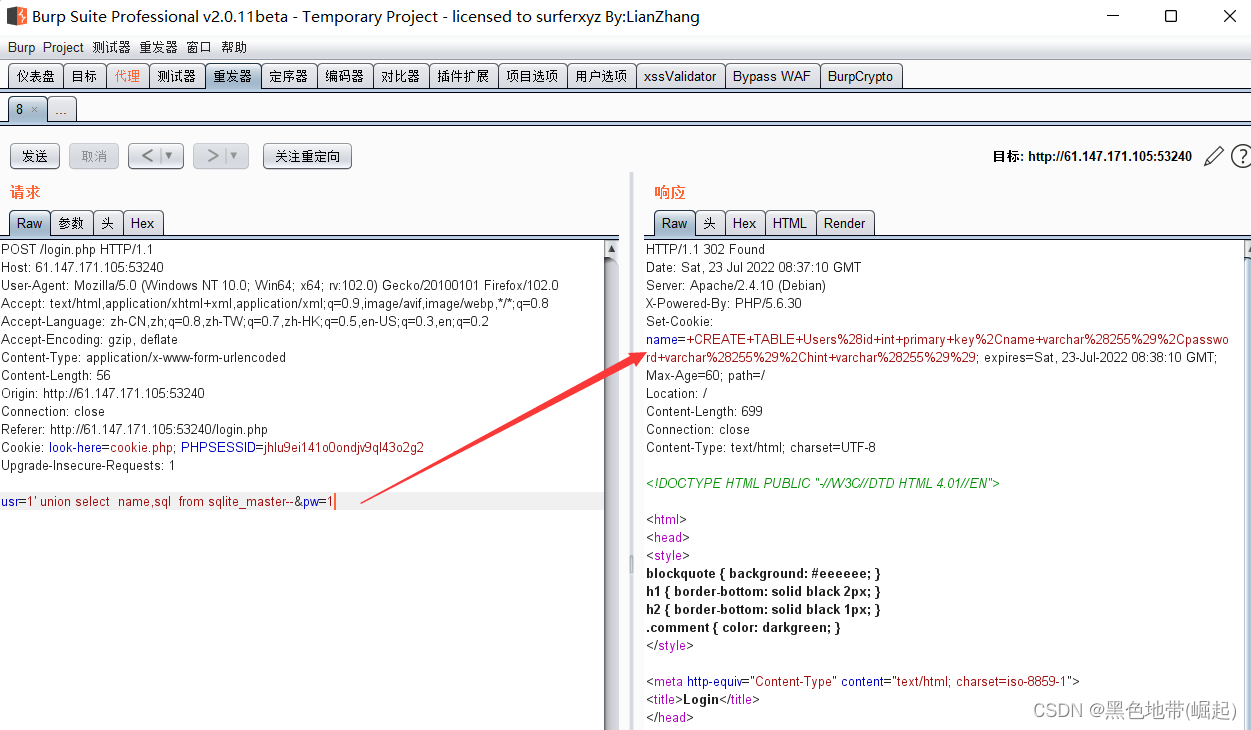Go back with the previous request arrow
1251x730 pixels.
click(x=146, y=156)
